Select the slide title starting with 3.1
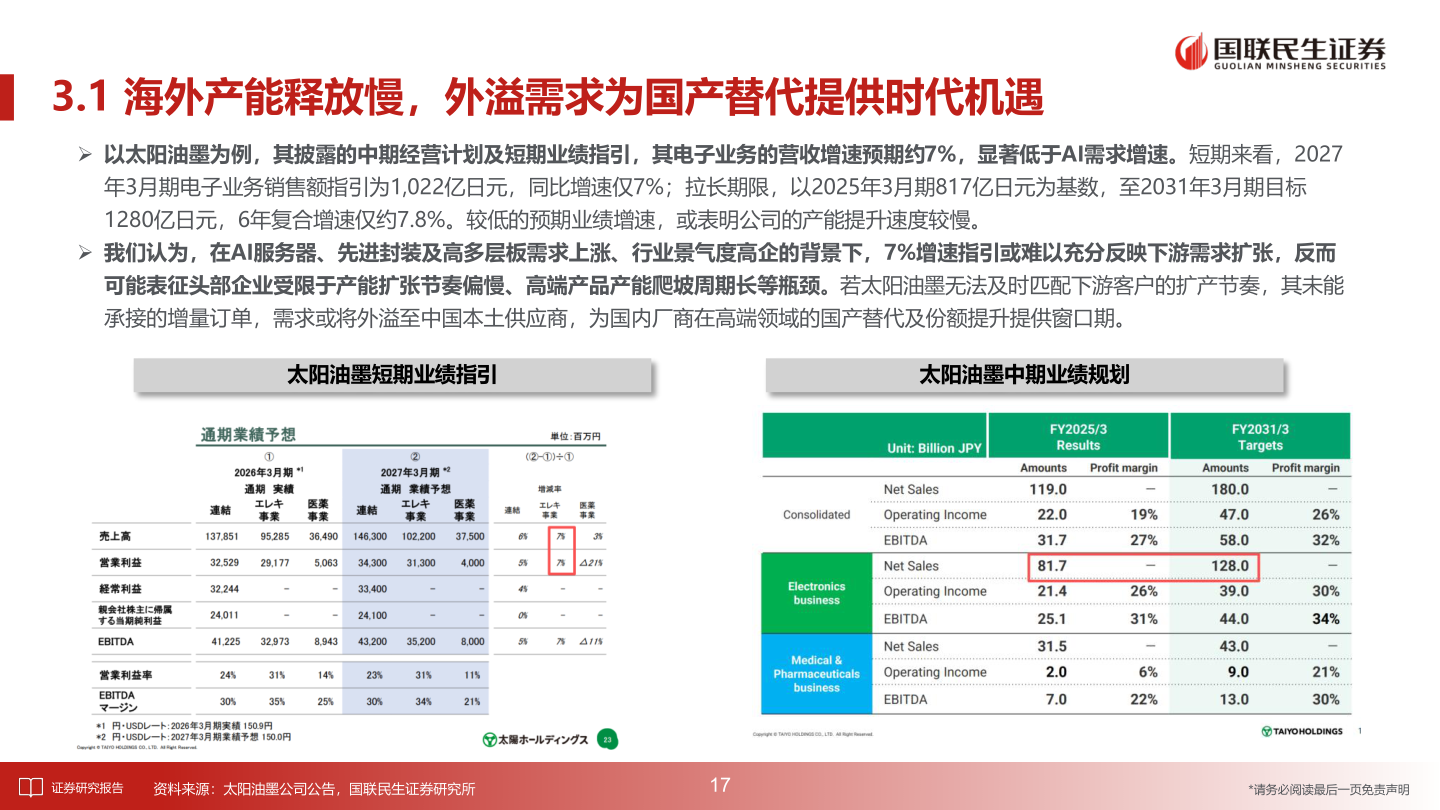This screenshot has height=810, width=1440. 547,97
